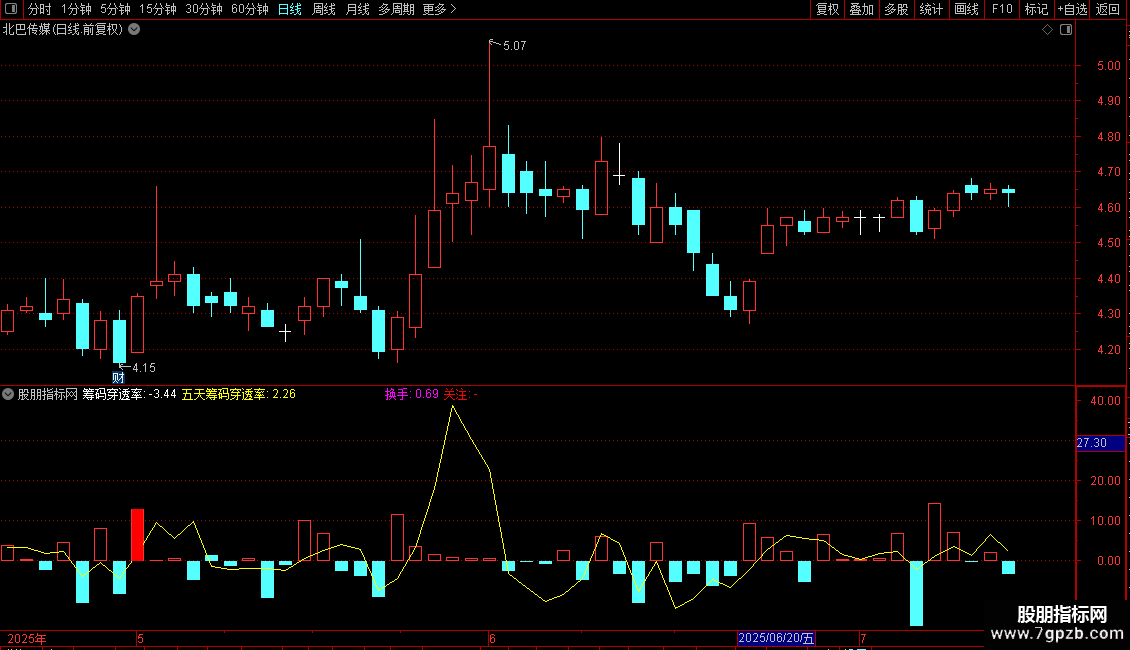Click the 五天筹码穿透率 value text
1130x650 pixels.
239,394
